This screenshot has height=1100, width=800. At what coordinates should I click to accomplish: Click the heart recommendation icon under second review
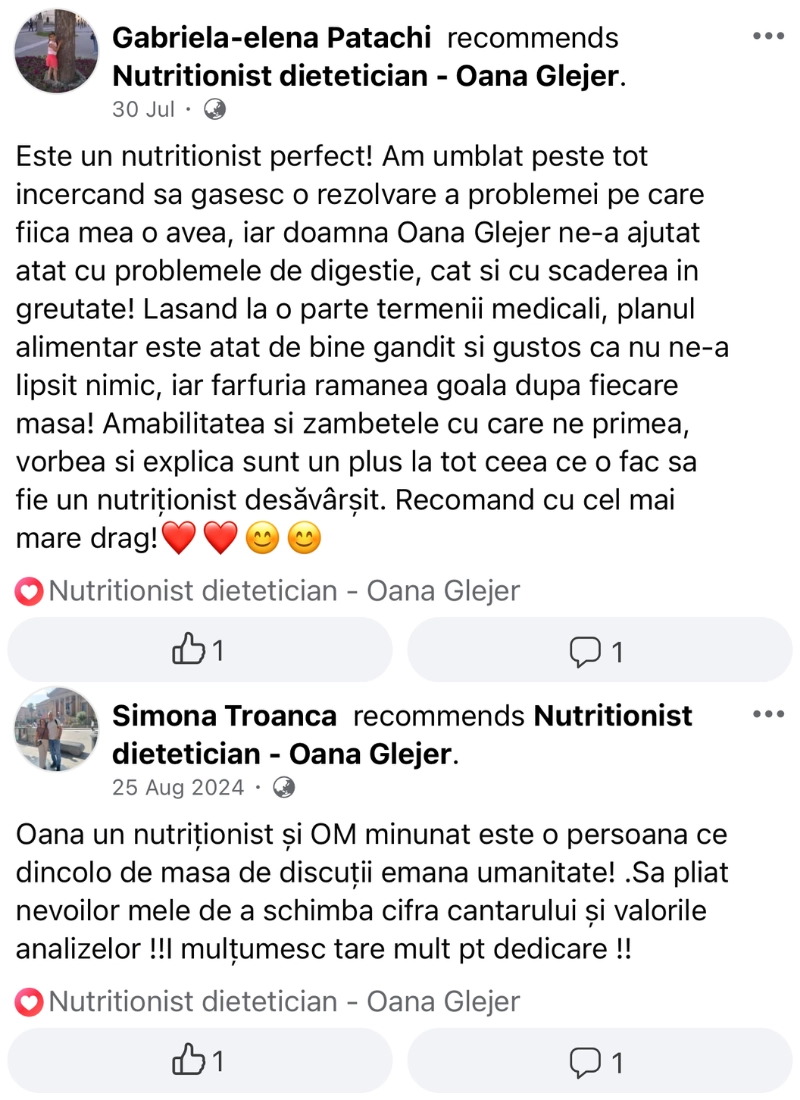[30, 1001]
